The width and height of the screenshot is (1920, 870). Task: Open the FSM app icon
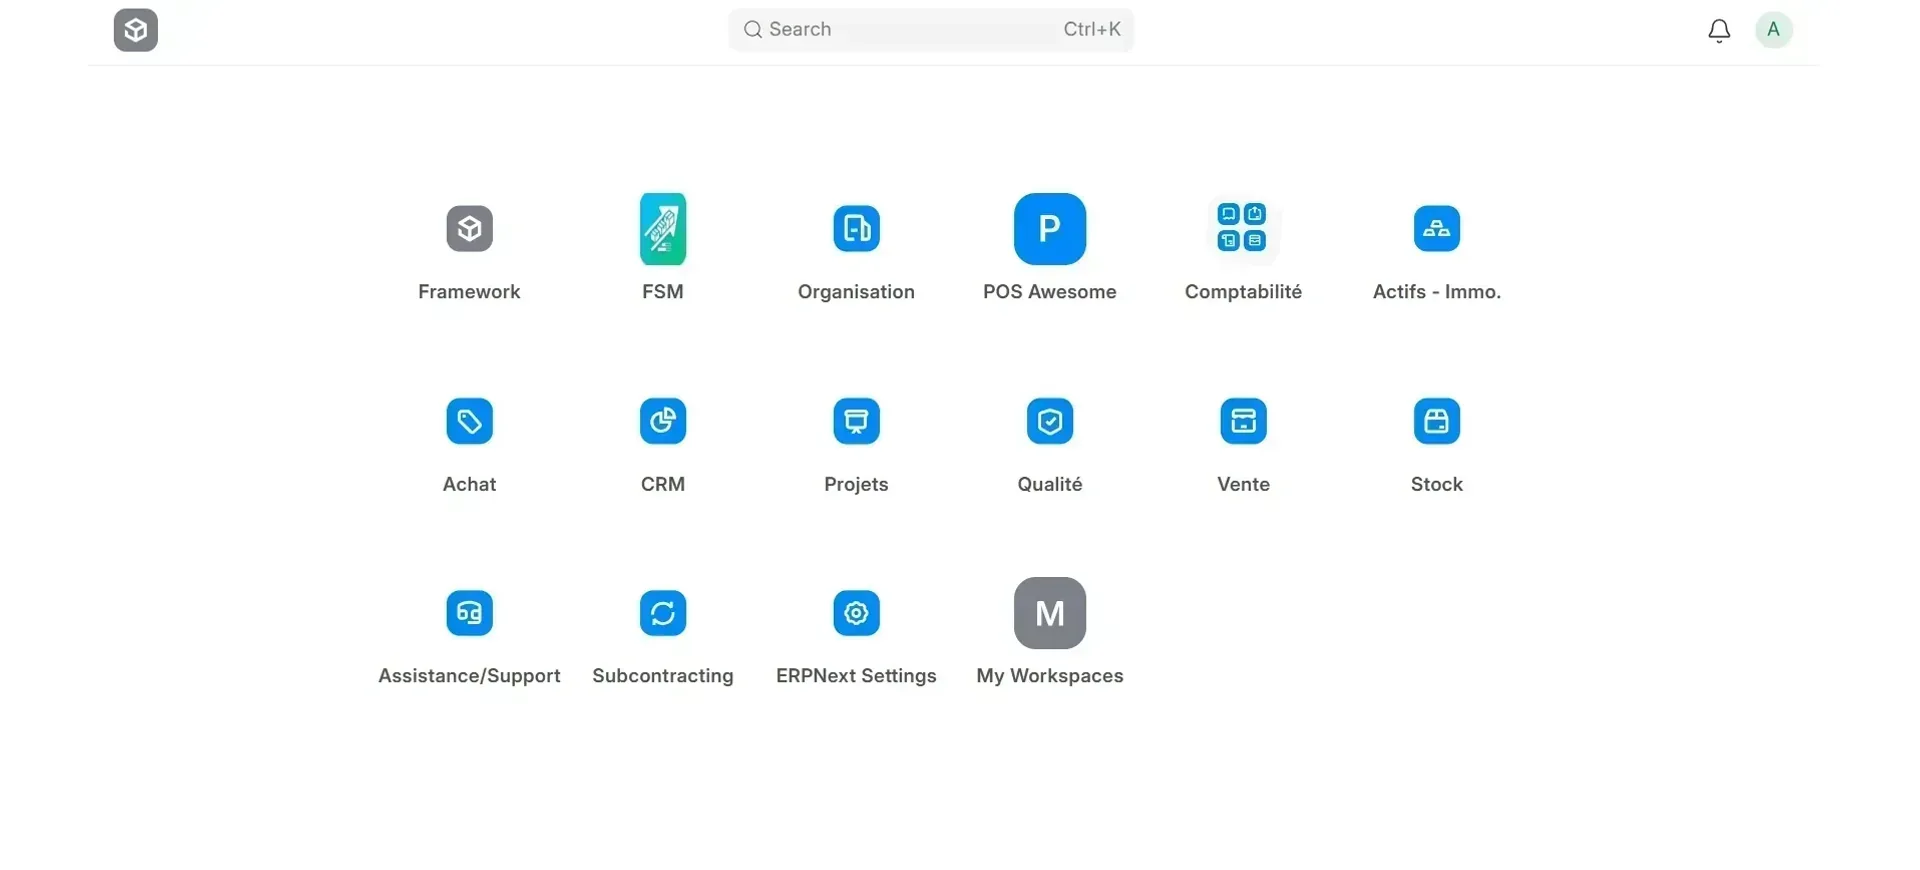coord(663,229)
